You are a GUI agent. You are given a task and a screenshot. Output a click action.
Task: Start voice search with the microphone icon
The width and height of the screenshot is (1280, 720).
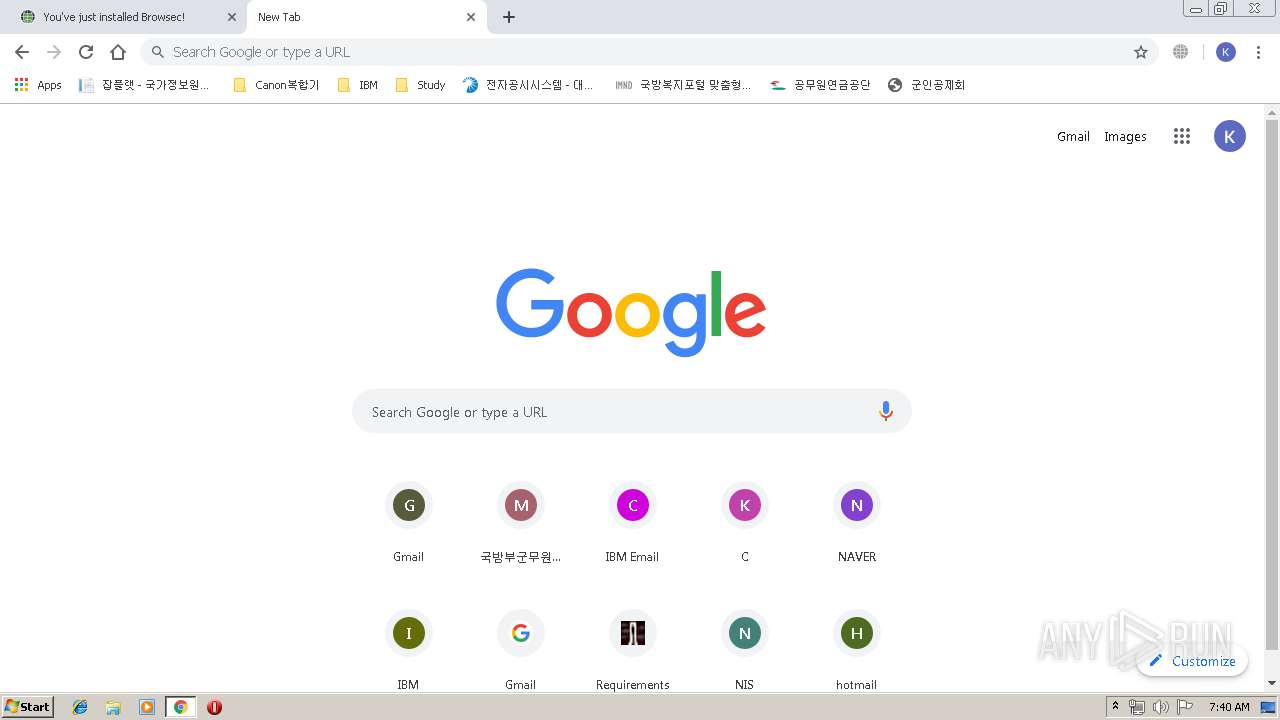click(x=885, y=411)
